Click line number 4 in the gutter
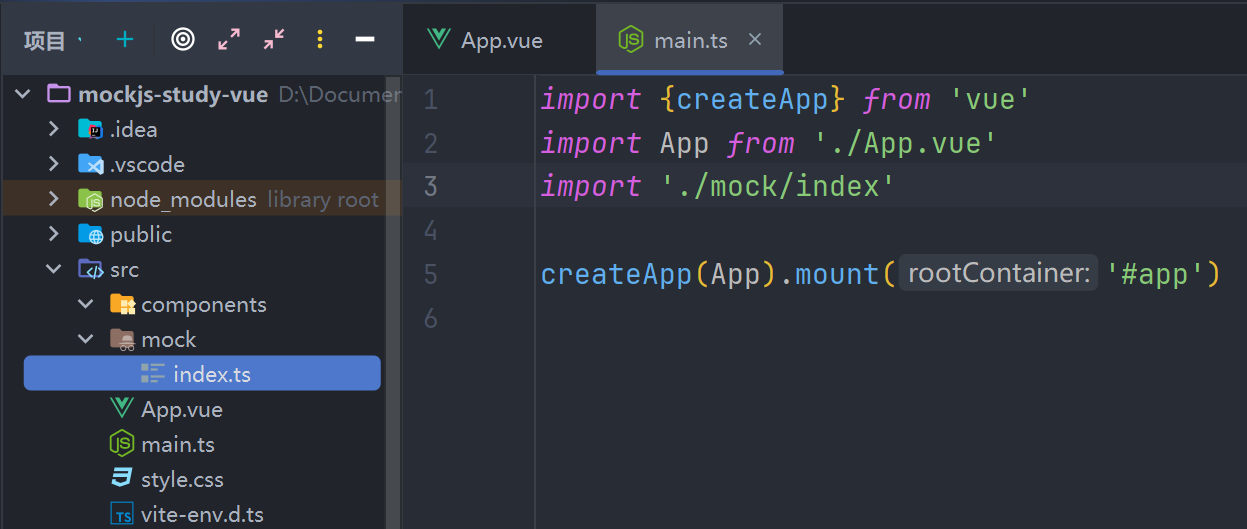 click(x=430, y=230)
